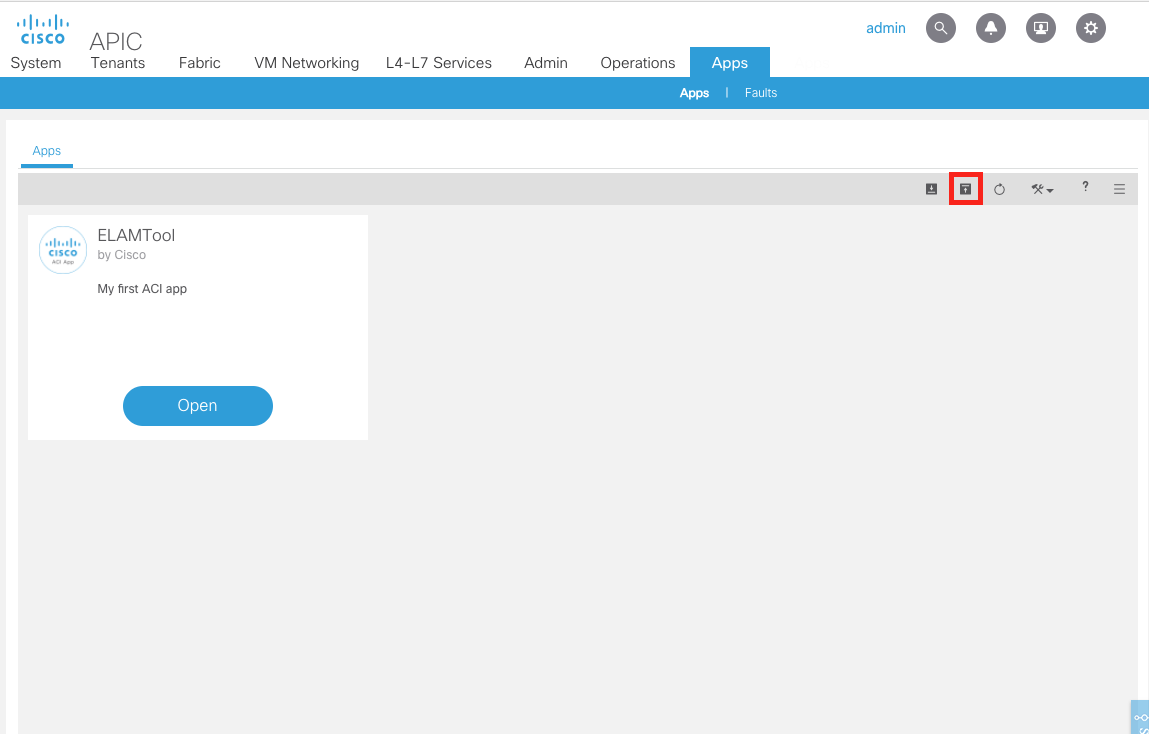Expand the tools wrench dropdown
Image resolution: width=1149 pixels, height=734 pixels.
click(1042, 189)
